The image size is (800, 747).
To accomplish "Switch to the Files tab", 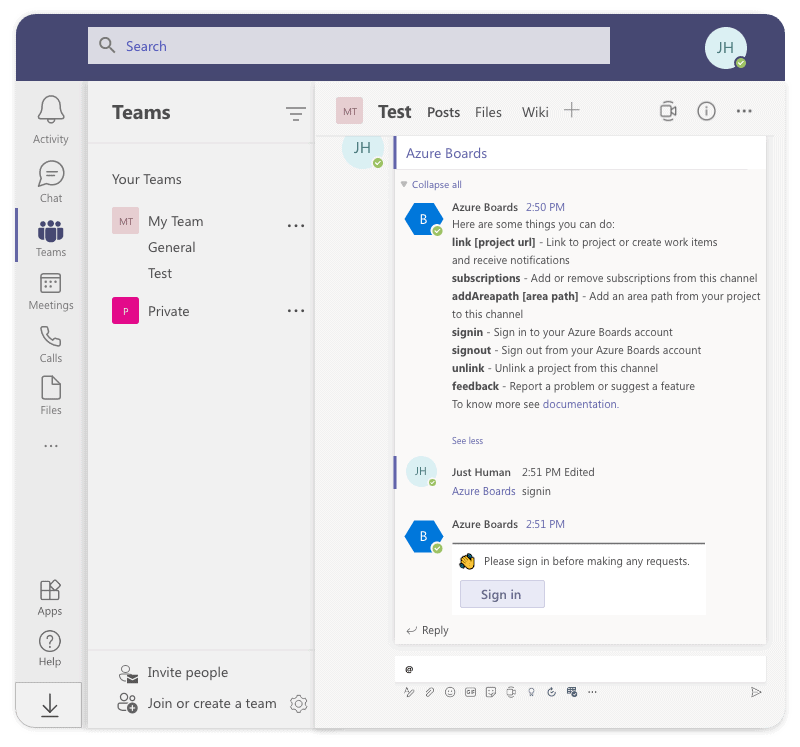I will 488,112.
